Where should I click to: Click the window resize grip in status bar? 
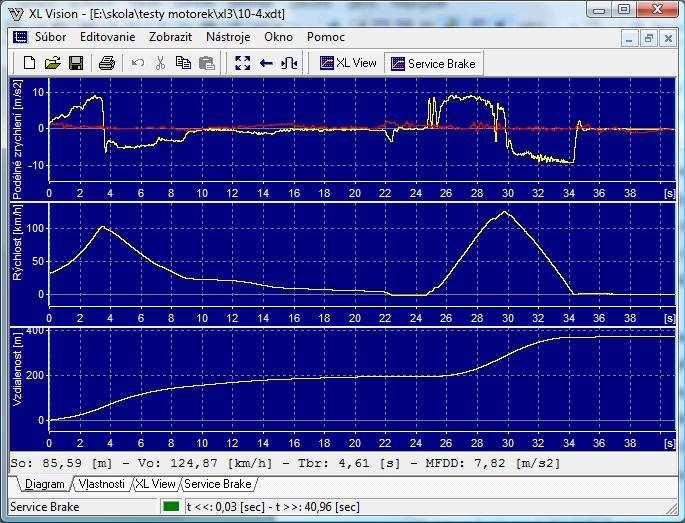point(671,508)
